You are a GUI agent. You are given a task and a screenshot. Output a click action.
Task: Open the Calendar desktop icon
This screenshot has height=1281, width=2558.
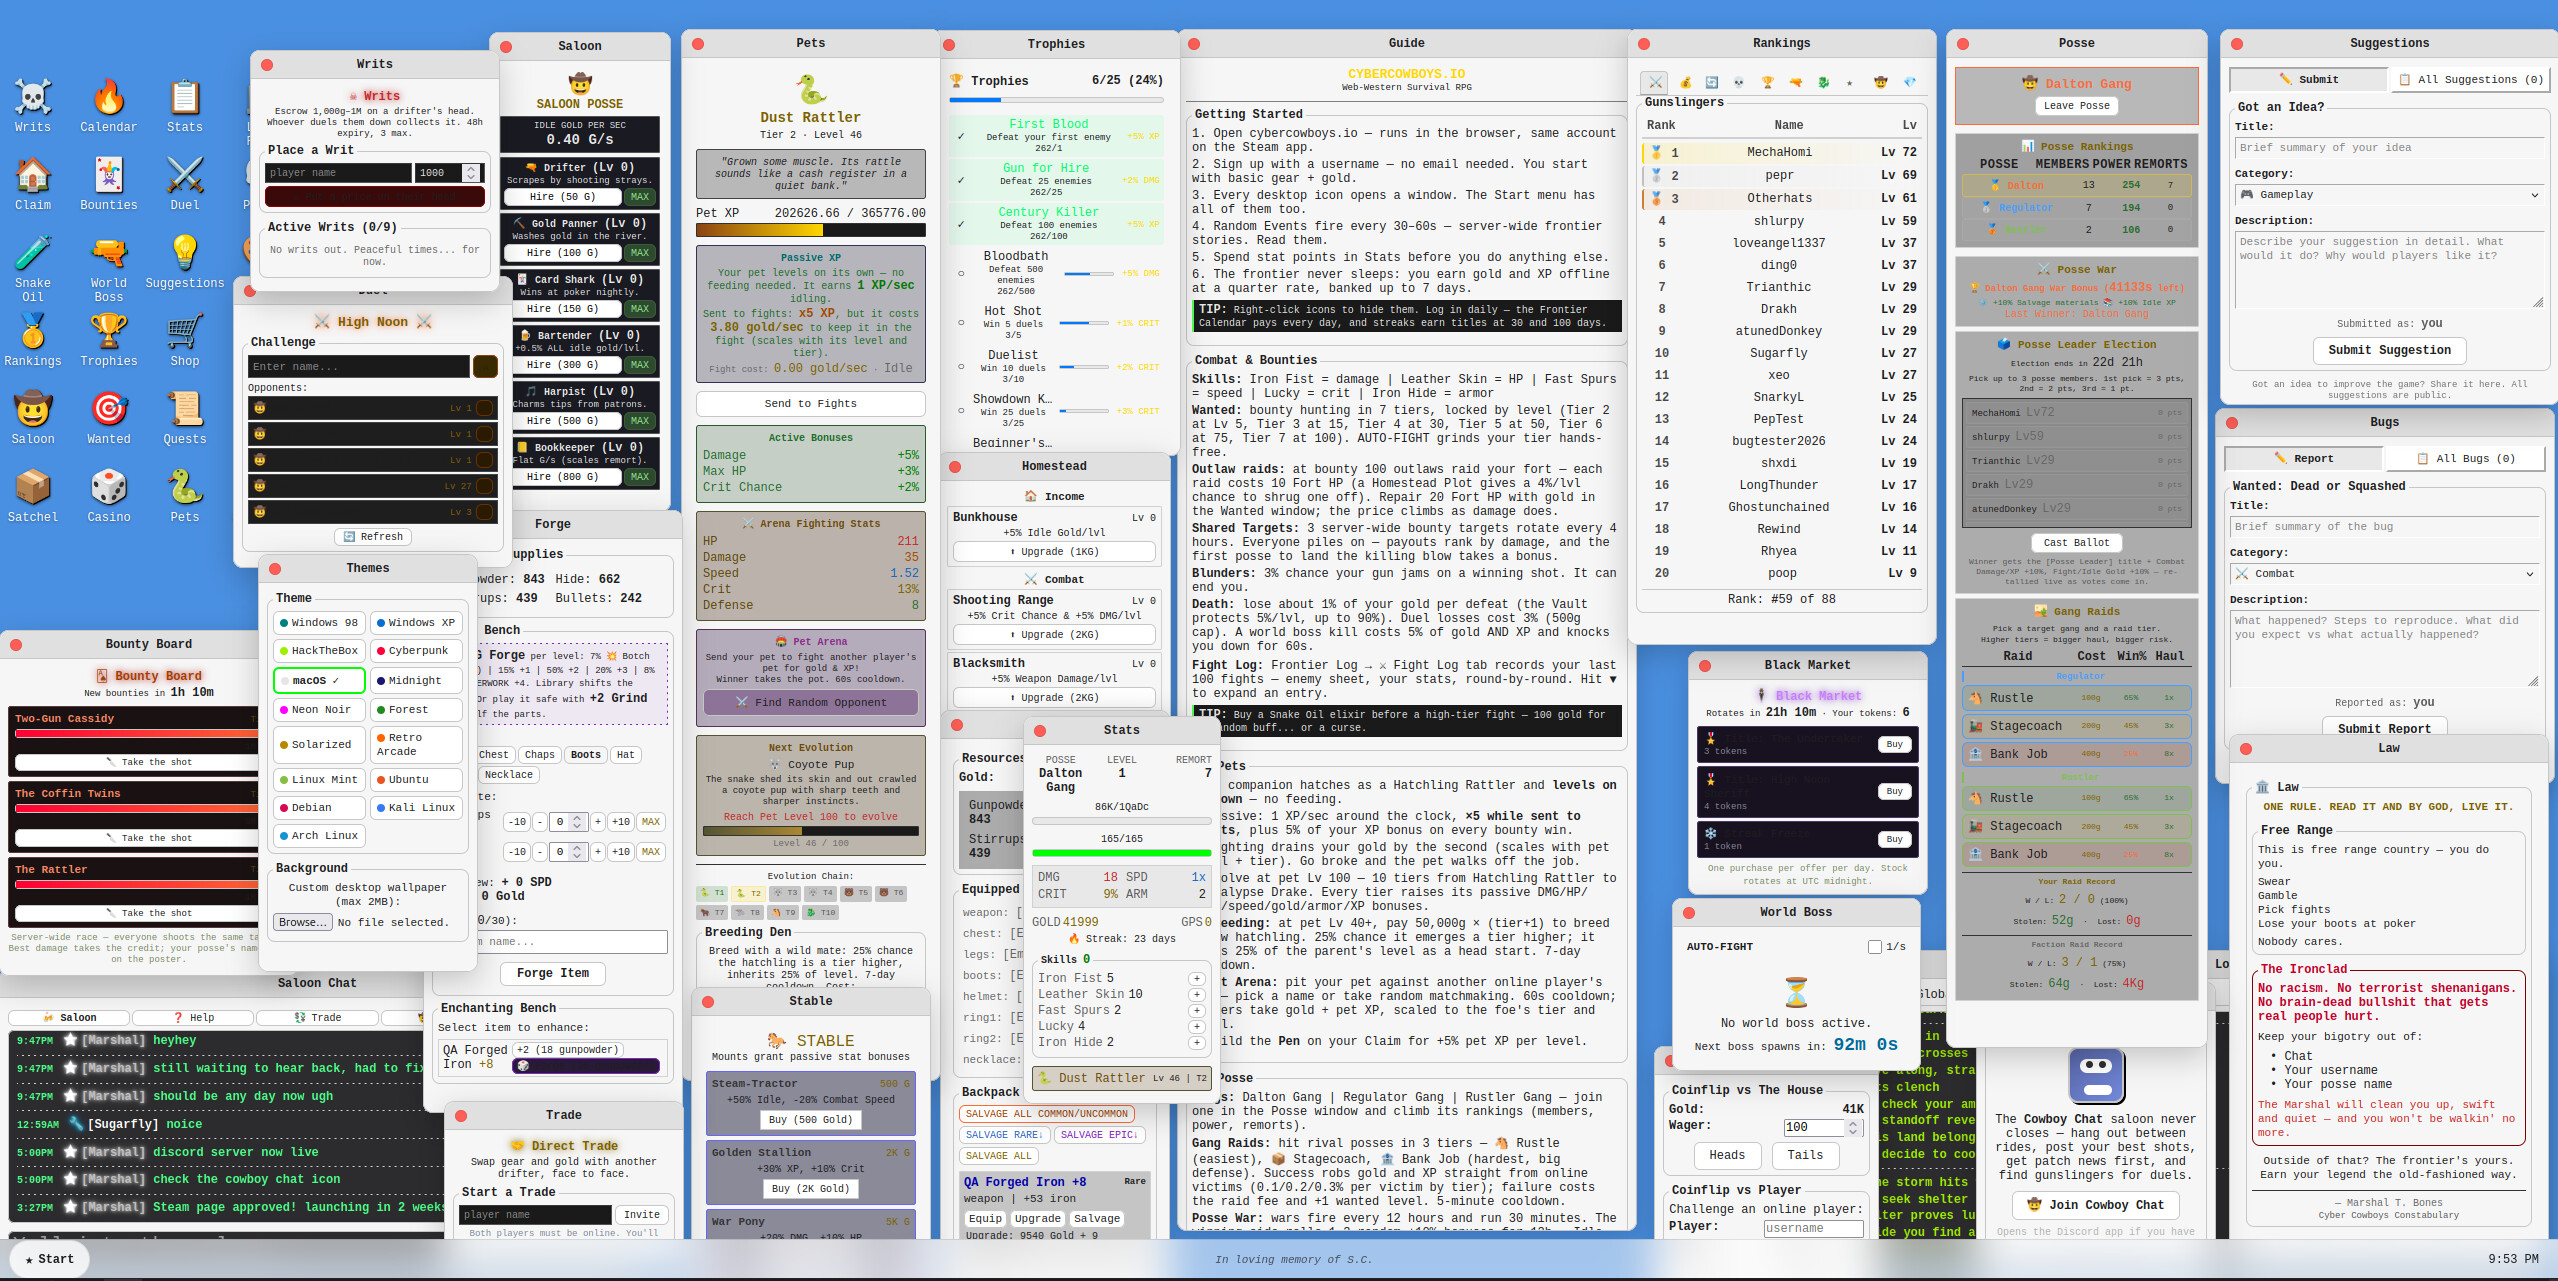pos(109,105)
